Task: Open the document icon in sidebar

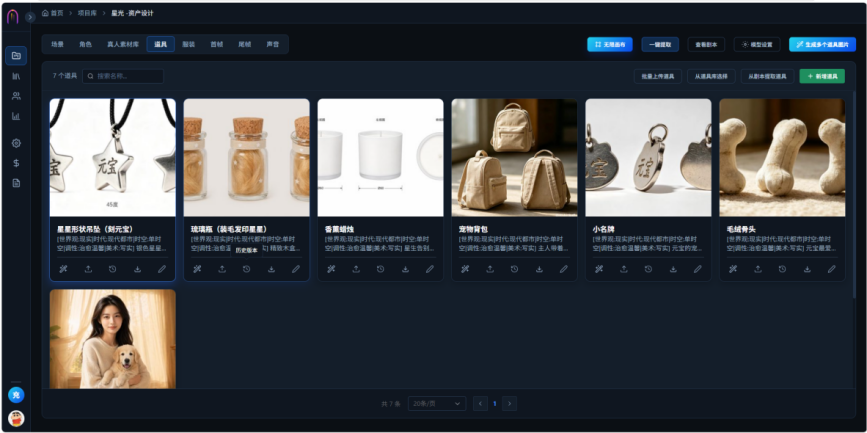Action: 16,183
